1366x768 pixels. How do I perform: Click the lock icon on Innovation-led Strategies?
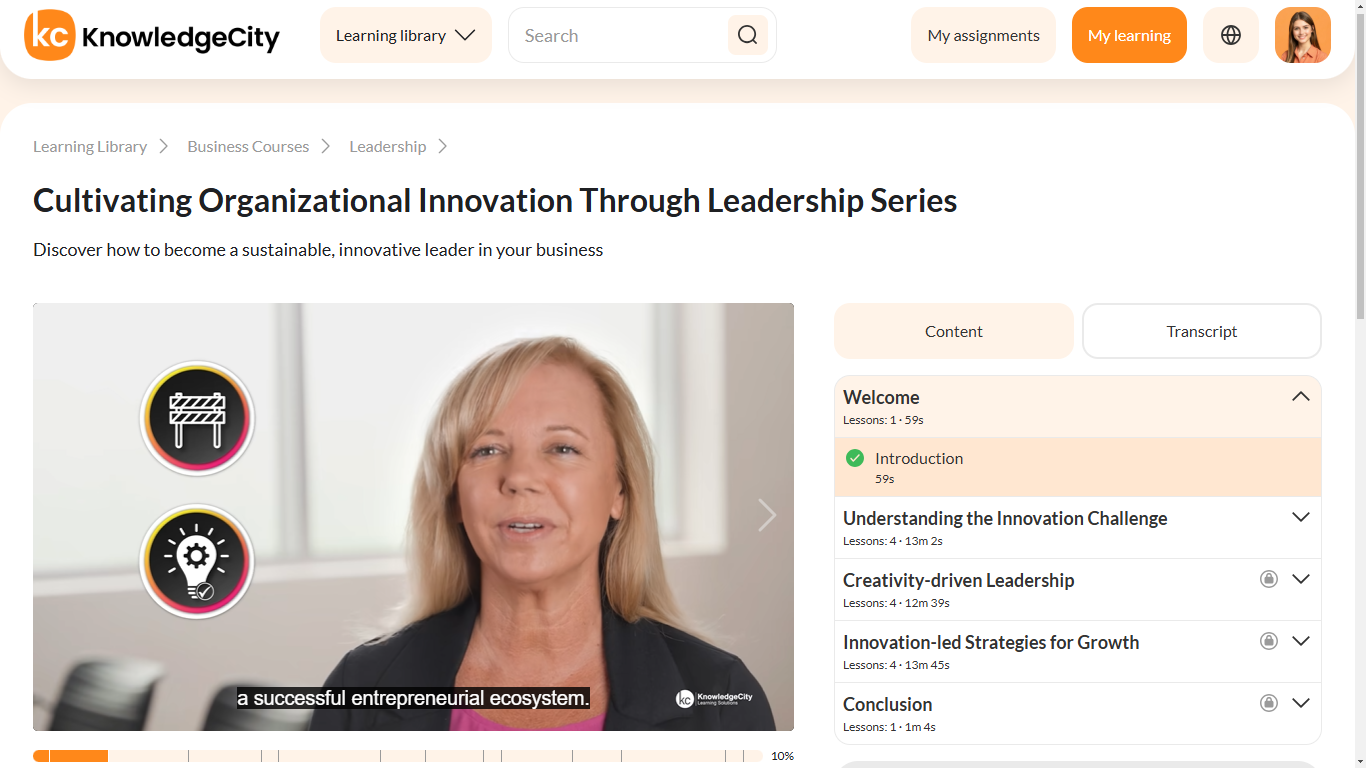click(x=1269, y=641)
